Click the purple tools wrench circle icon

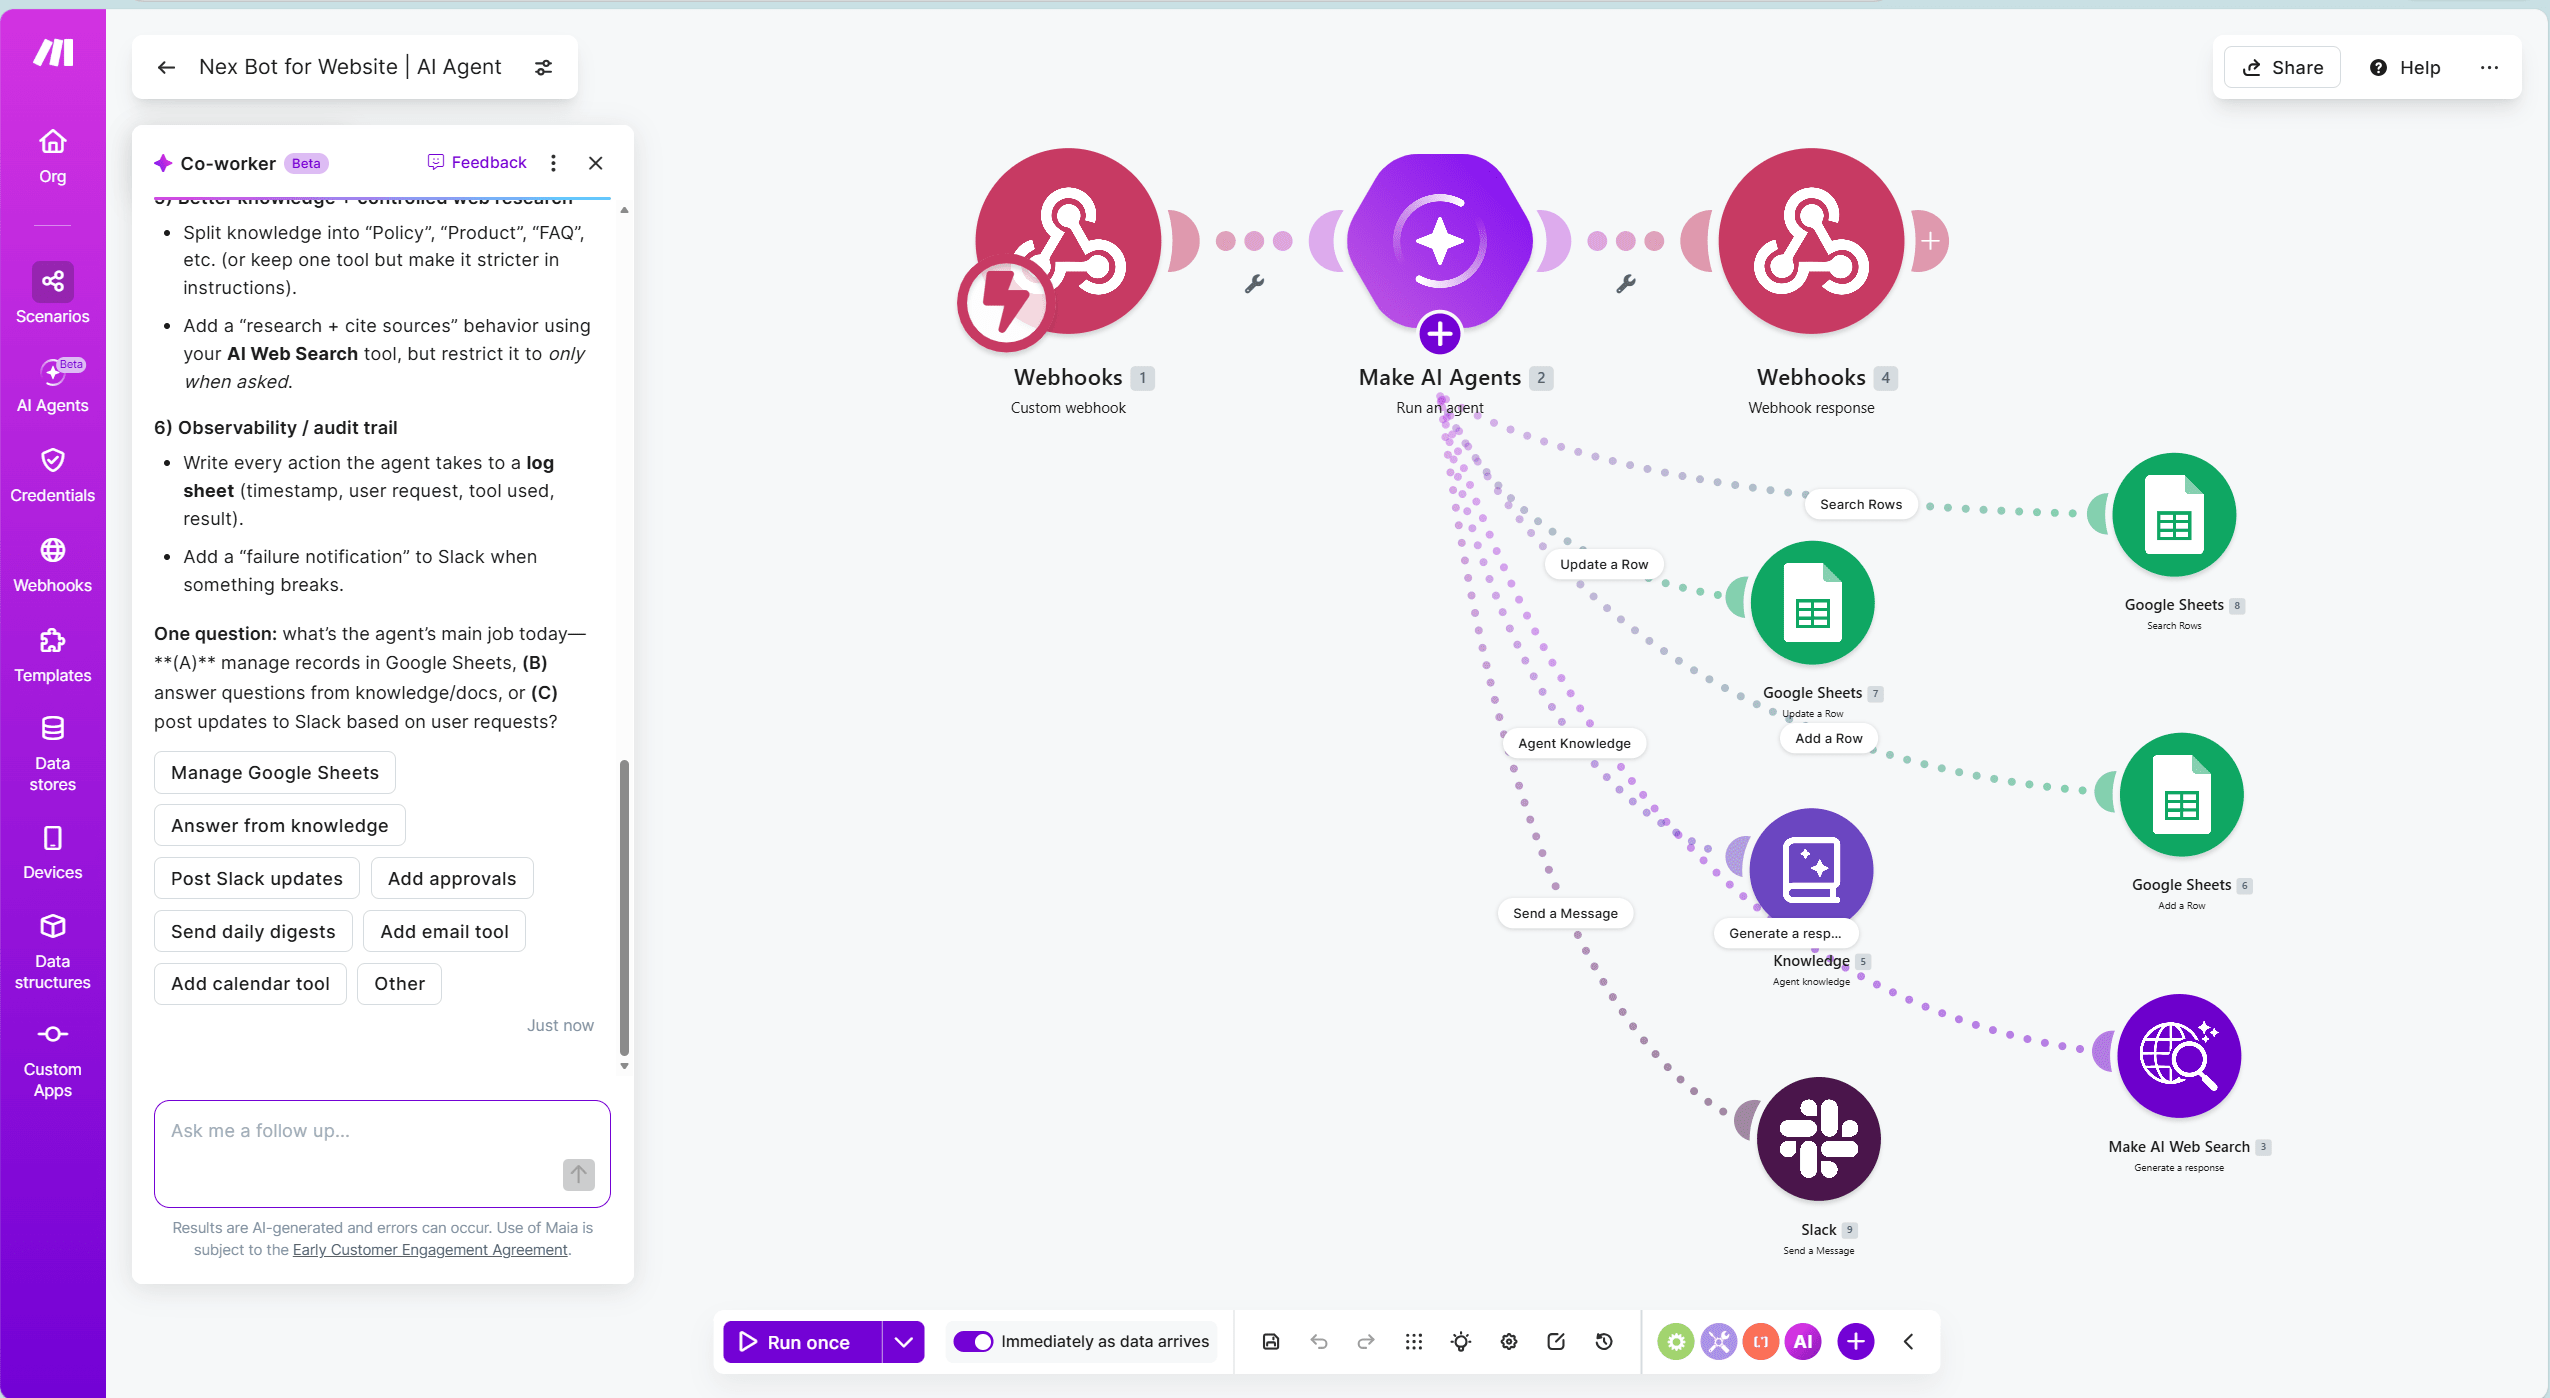(1719, 1342)
